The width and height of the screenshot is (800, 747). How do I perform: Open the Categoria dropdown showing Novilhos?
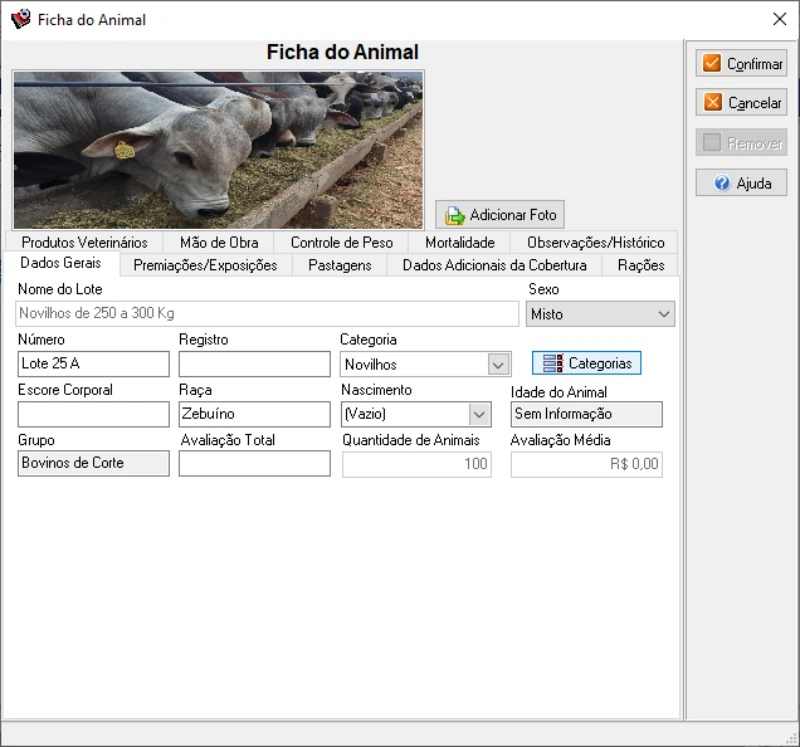click(498, 365)
